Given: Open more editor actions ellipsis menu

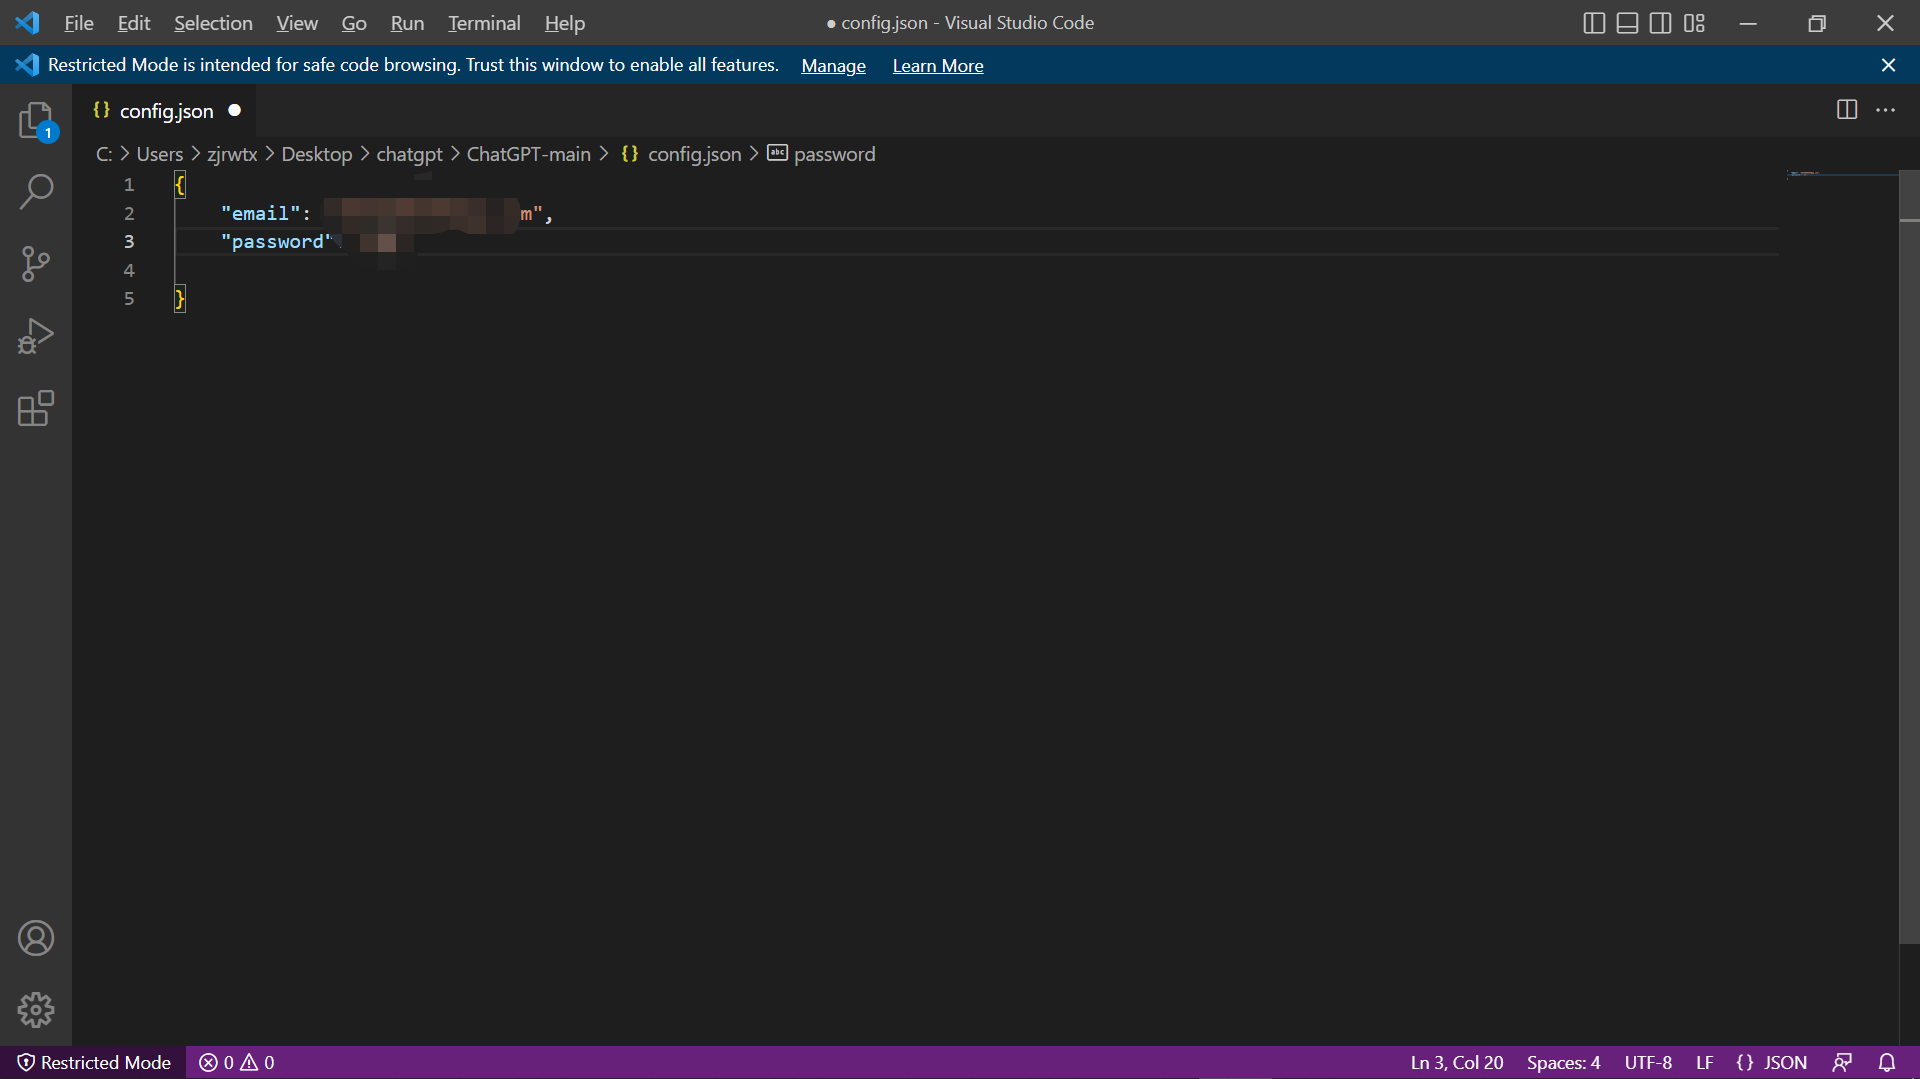Looking at the screenshot, I should [1887, 110].
